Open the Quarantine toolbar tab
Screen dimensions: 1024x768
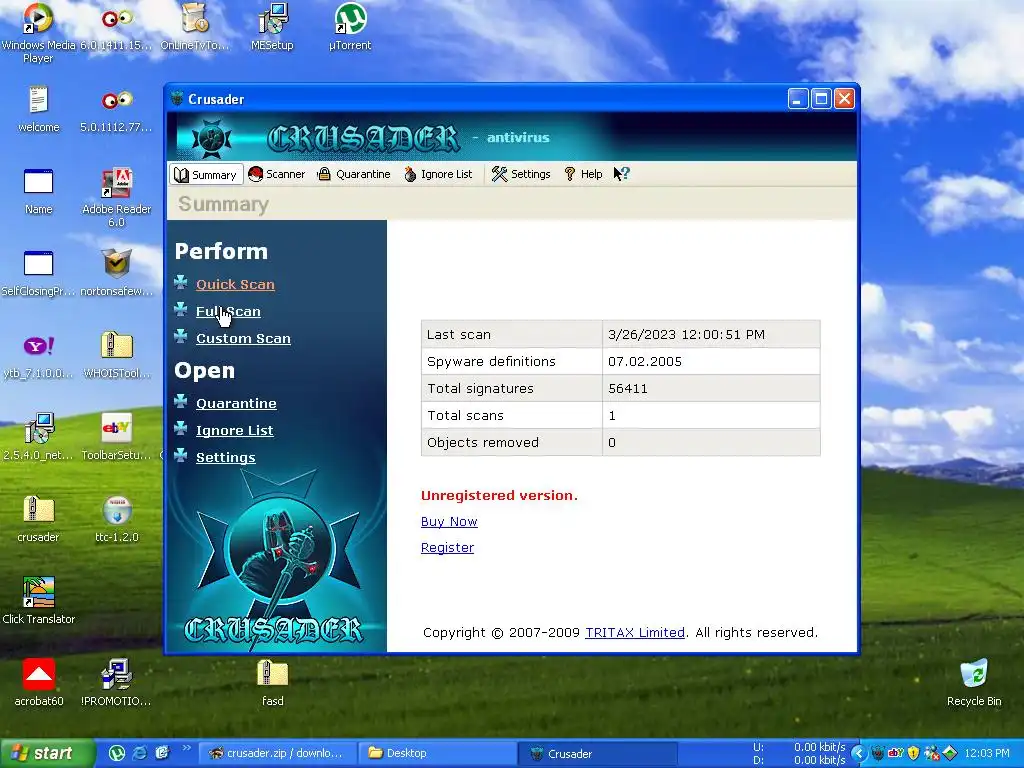tap(353, 174)
